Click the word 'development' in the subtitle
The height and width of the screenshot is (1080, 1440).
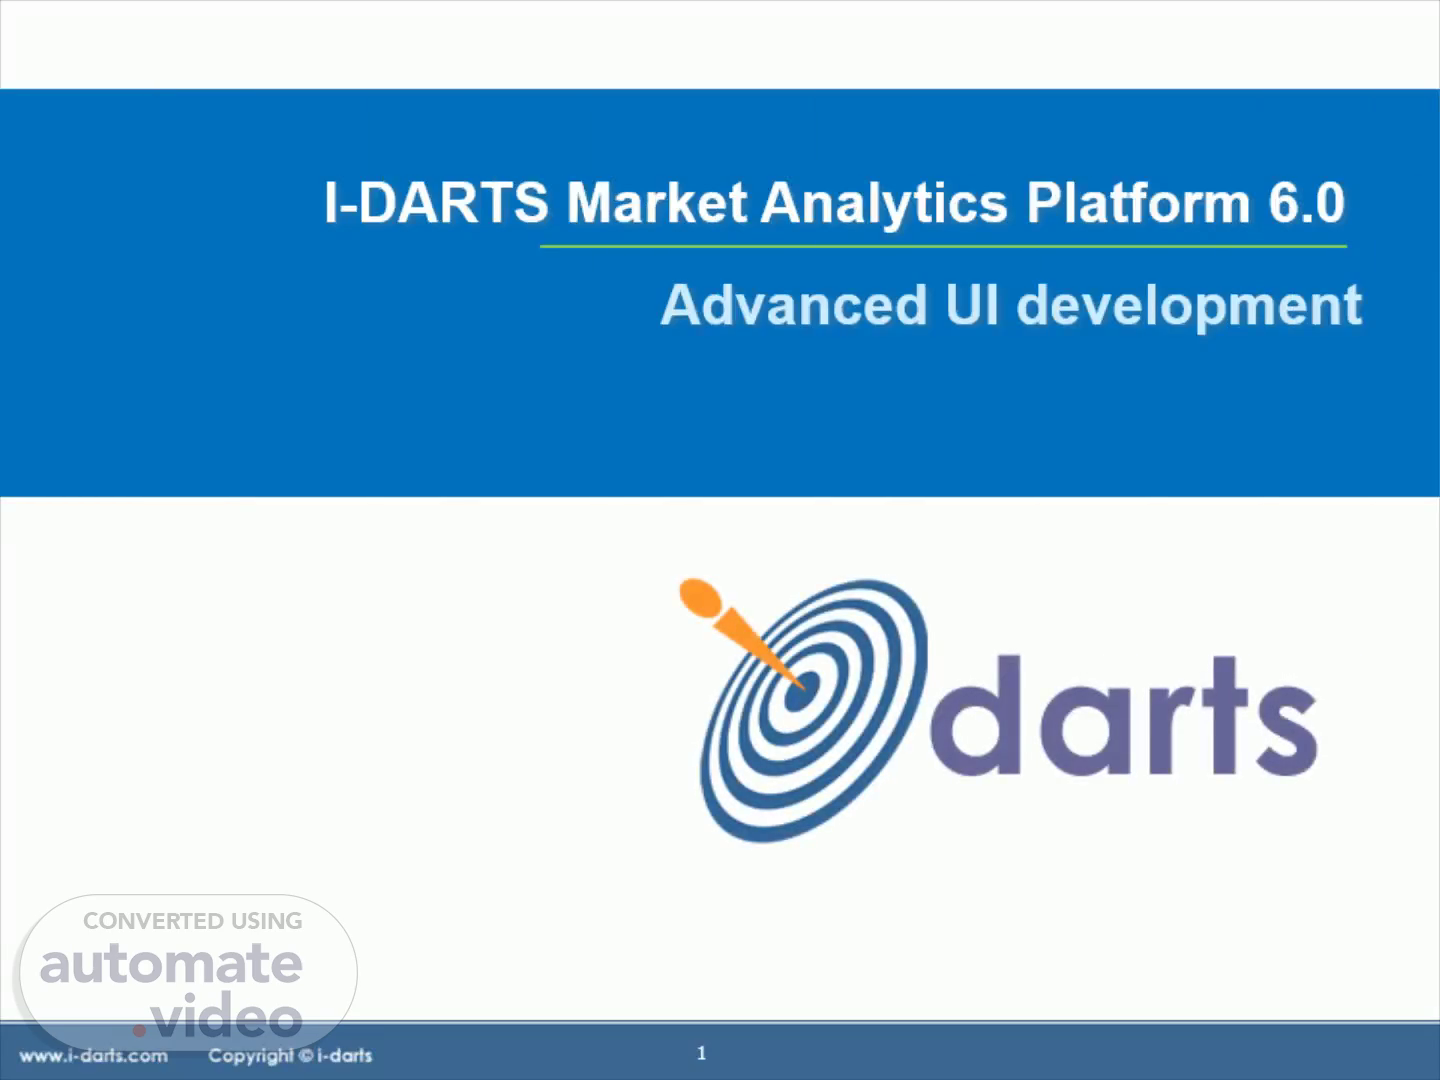(1189, 305)
